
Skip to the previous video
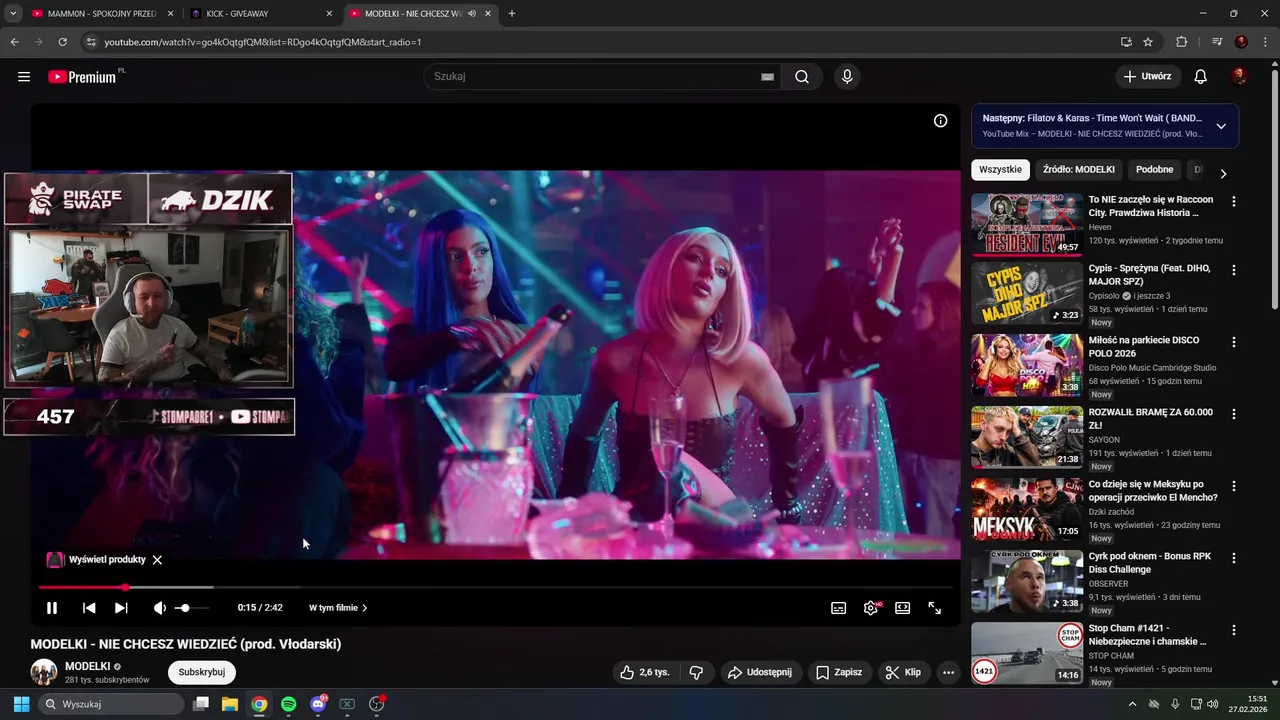tap(89, 608)
